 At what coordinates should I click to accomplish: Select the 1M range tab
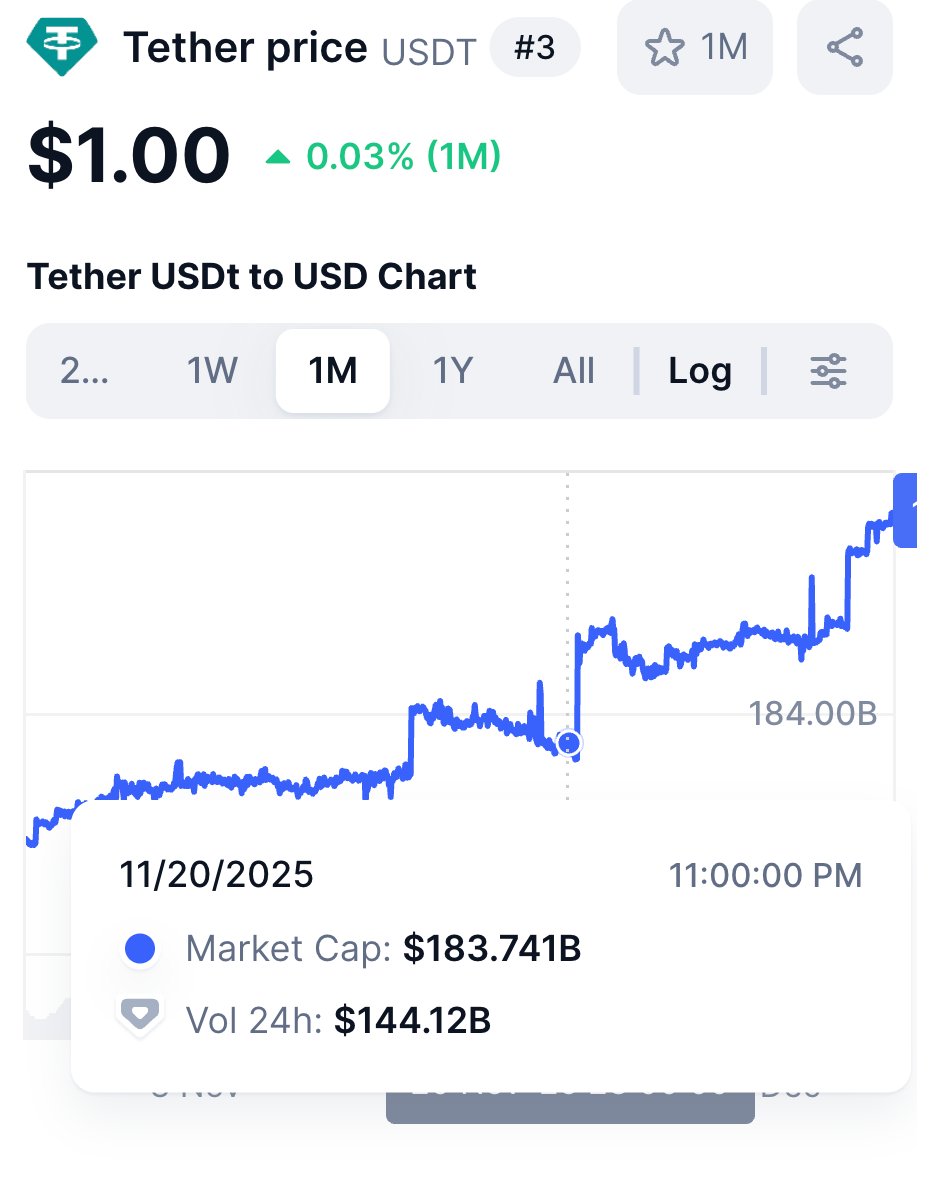click(333, 371)
